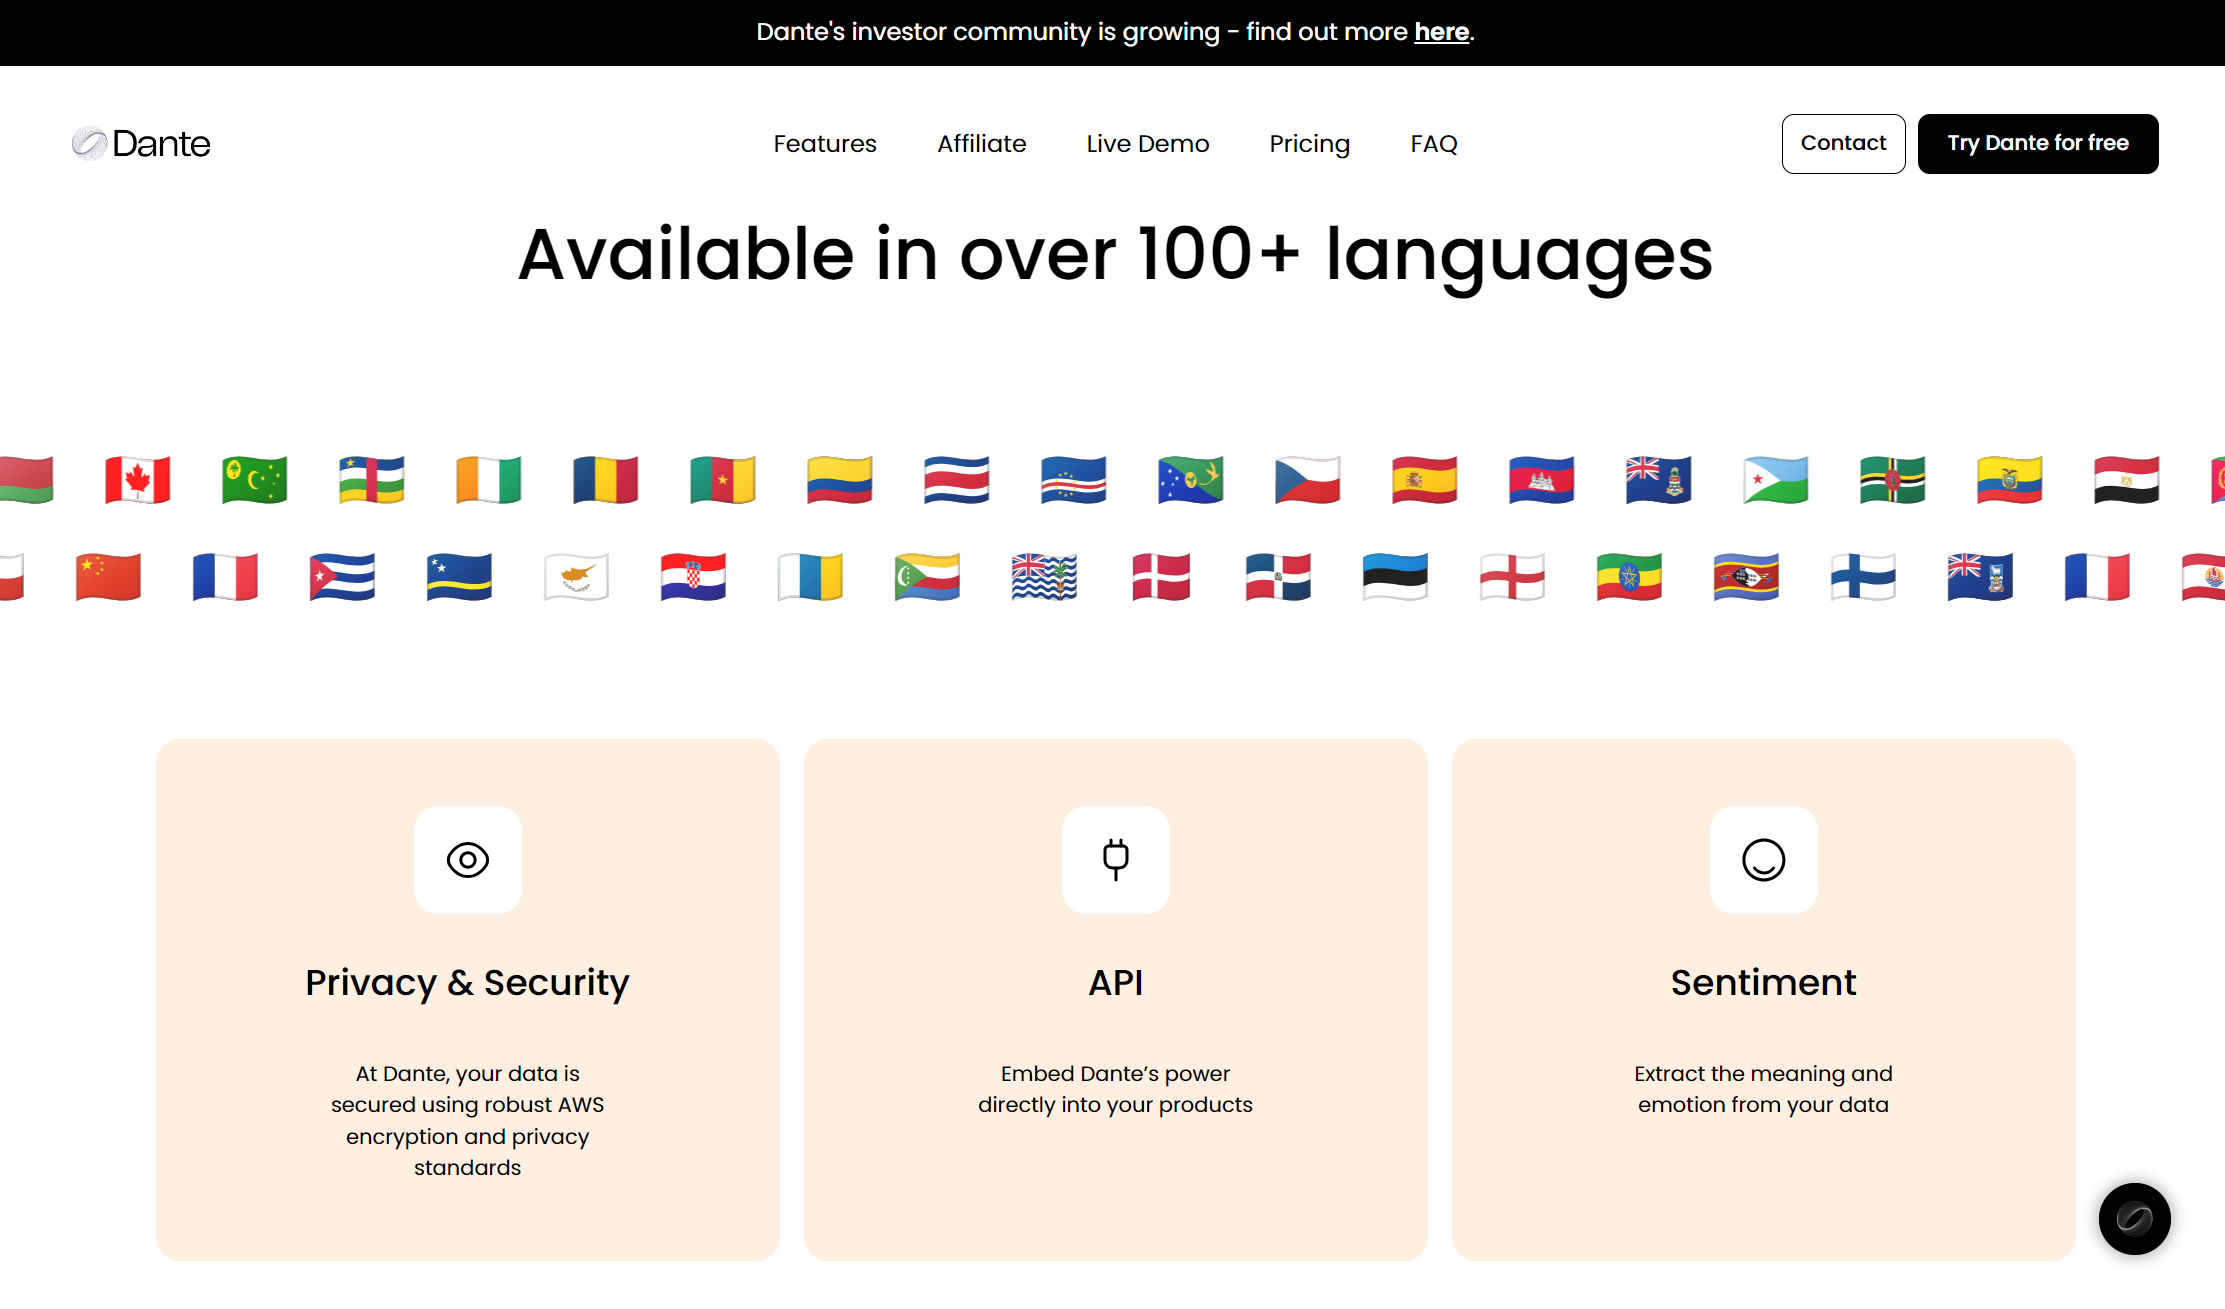Select the Dominican Republic flag
Screen dimensions: 2225x1309
tap(1279, 577)
